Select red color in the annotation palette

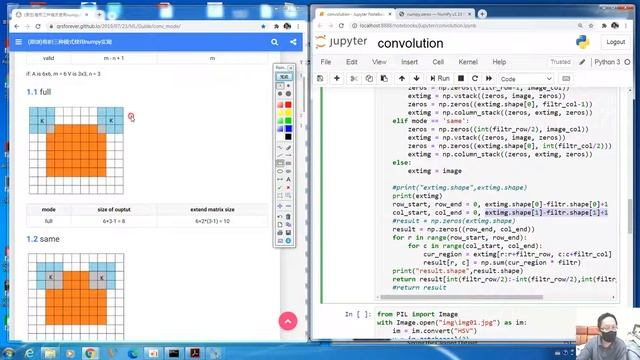pyautogui.click(x=288, y=104)
